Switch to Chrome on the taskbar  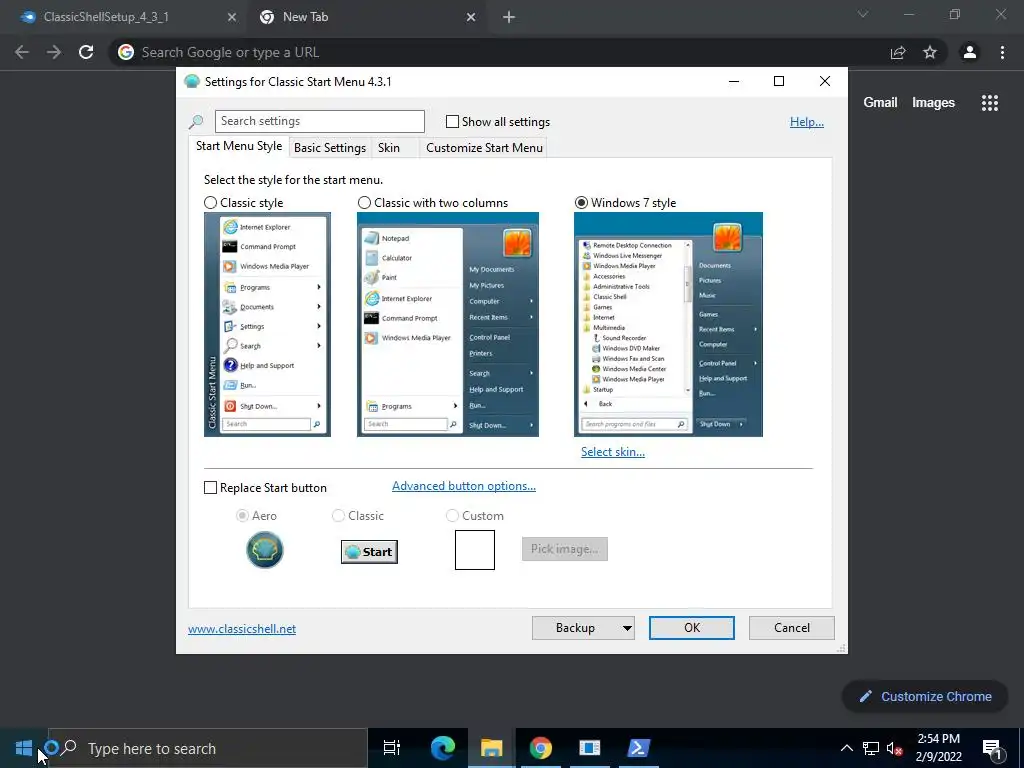click(540, 748)
